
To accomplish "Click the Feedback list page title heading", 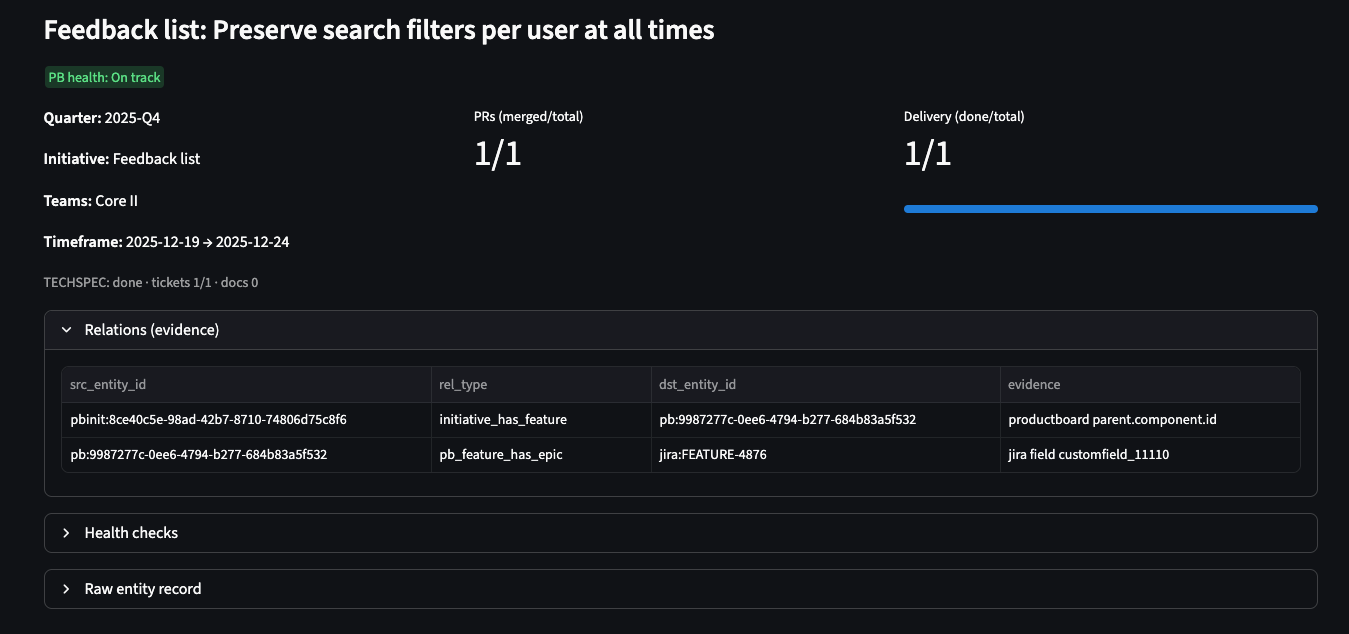I will [379, 30].
